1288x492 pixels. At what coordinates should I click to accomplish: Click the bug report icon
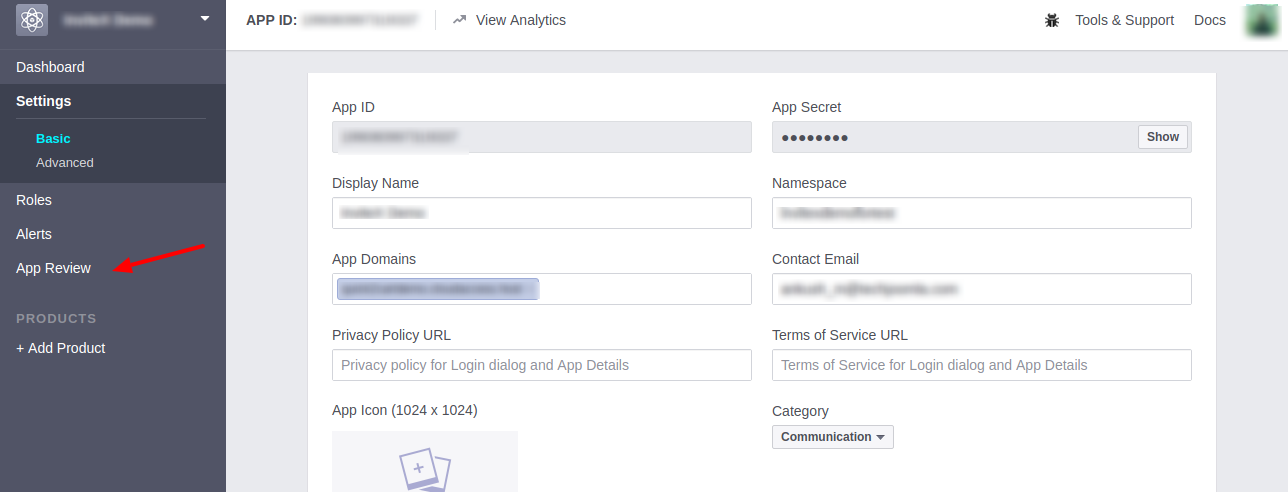point(1052,20)
